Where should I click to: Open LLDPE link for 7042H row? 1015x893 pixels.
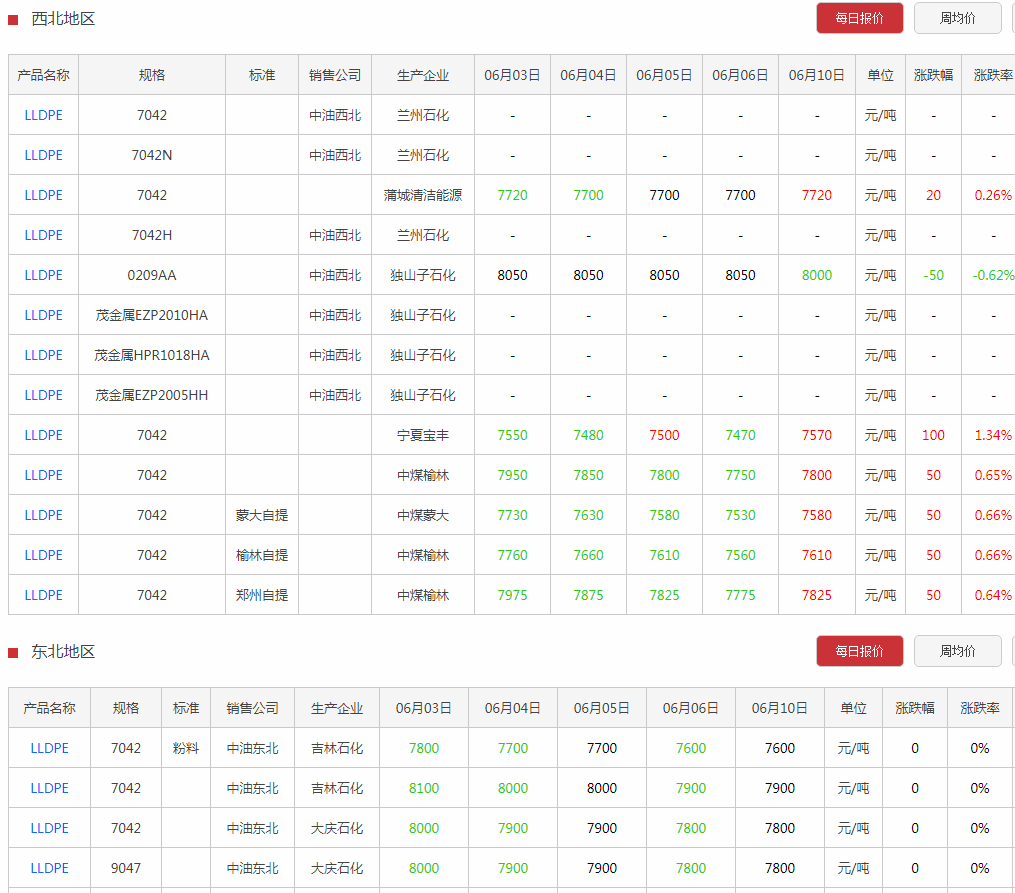point(43,236)
